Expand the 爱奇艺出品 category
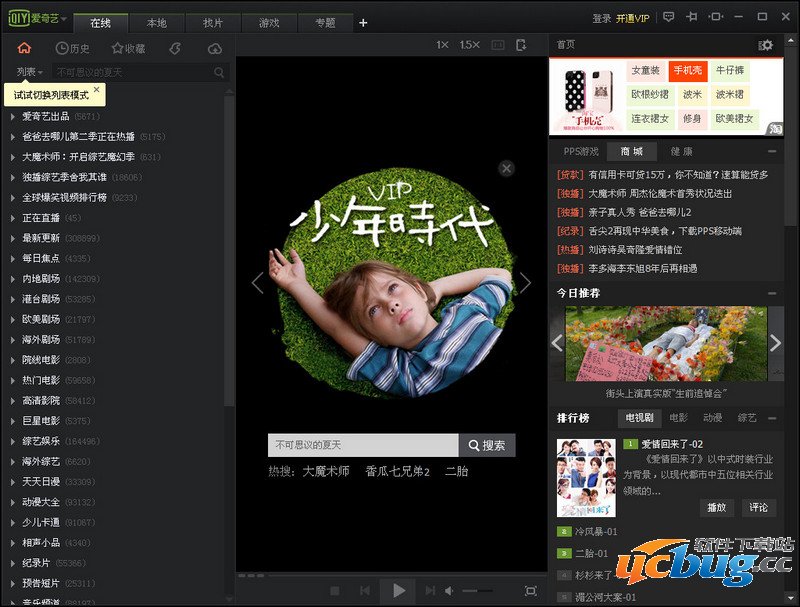Screen dimensions: 800x607 pos(12,117)
